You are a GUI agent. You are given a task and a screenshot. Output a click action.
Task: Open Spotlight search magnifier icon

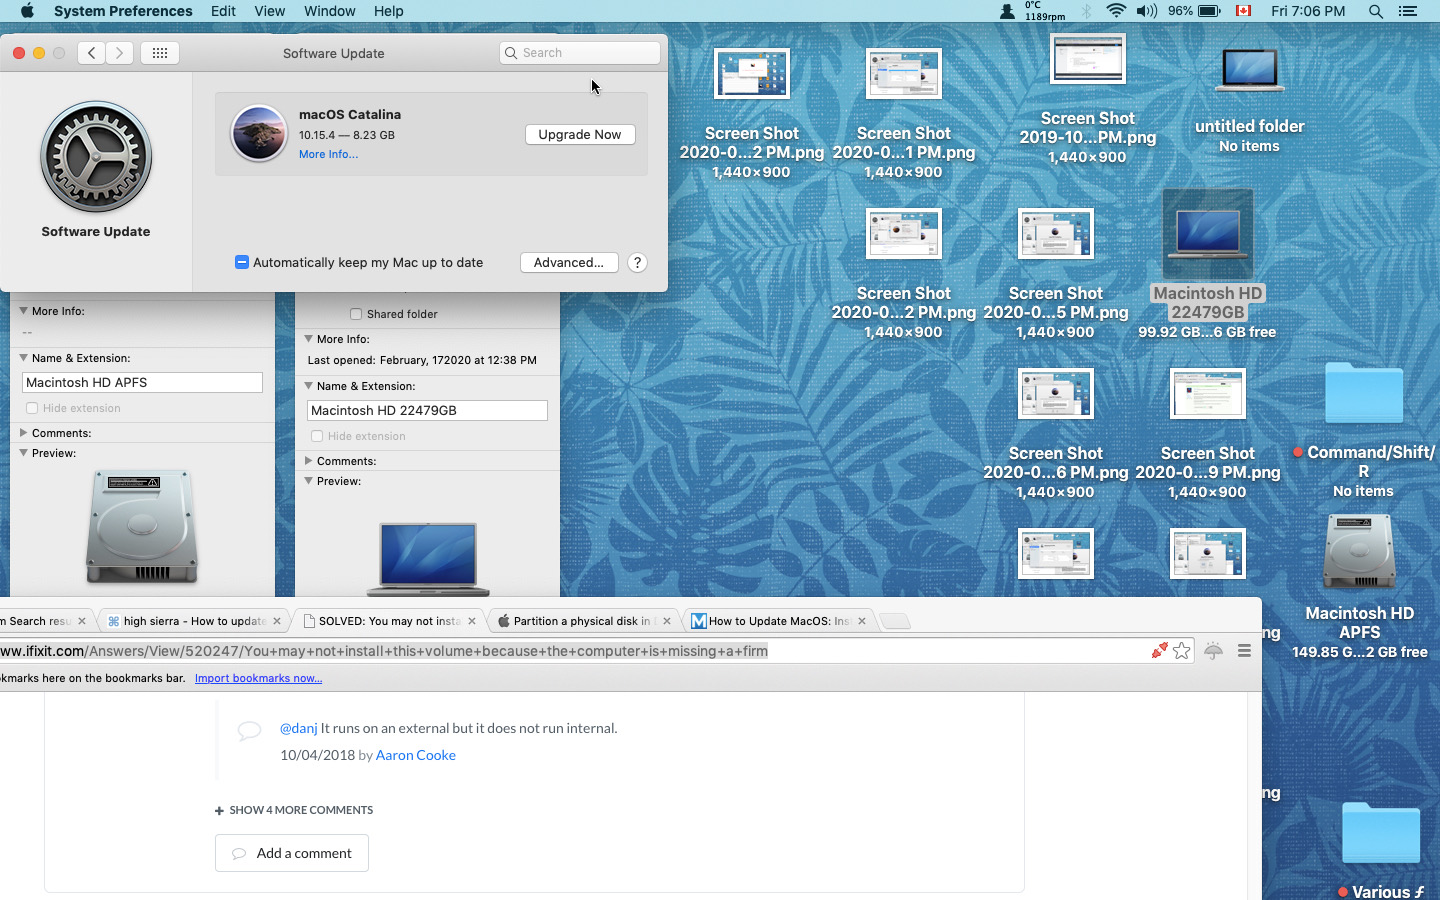pos(1376,11)
